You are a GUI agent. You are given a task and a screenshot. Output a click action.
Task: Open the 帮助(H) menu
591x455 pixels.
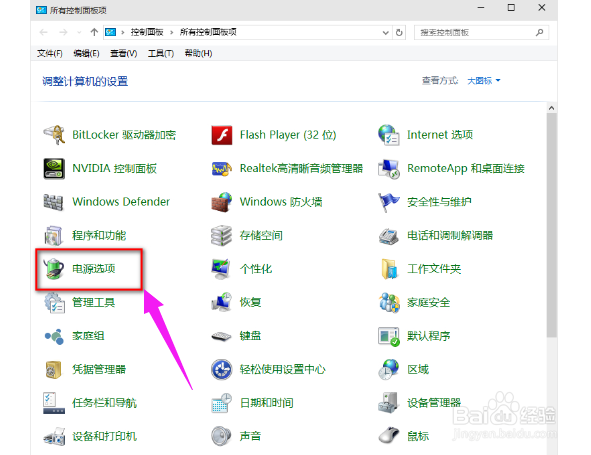click(198, 54)
